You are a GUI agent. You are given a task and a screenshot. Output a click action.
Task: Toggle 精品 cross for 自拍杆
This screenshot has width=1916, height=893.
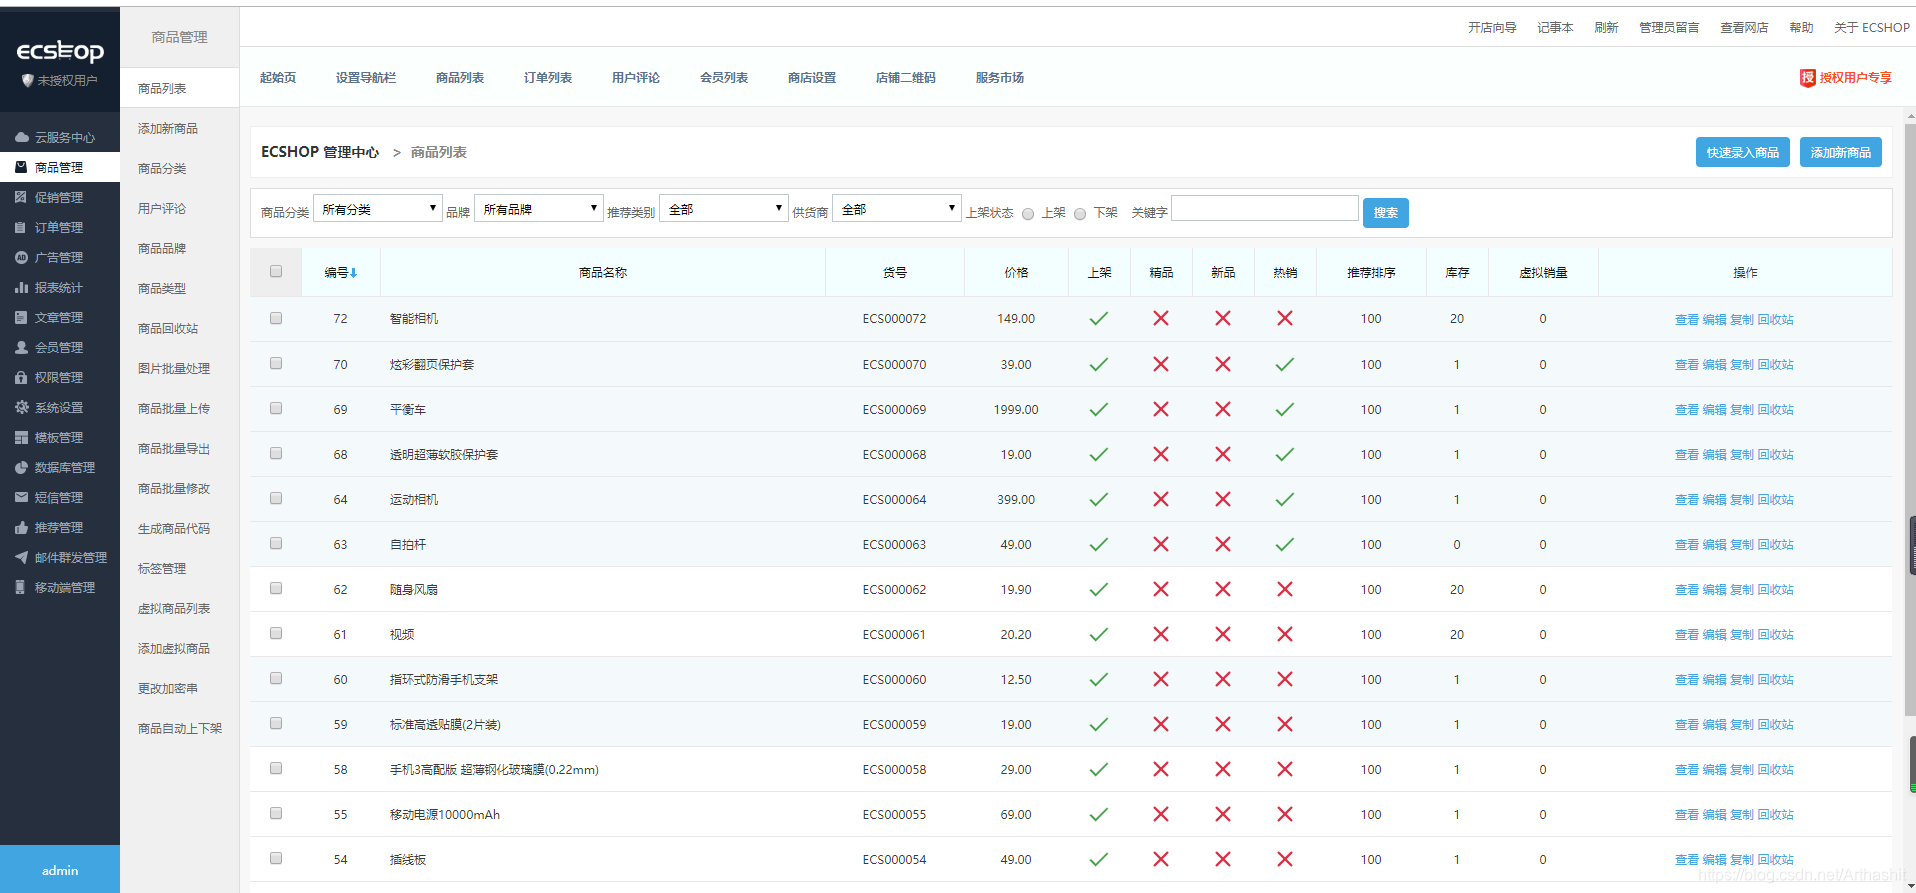point(1161,544)
